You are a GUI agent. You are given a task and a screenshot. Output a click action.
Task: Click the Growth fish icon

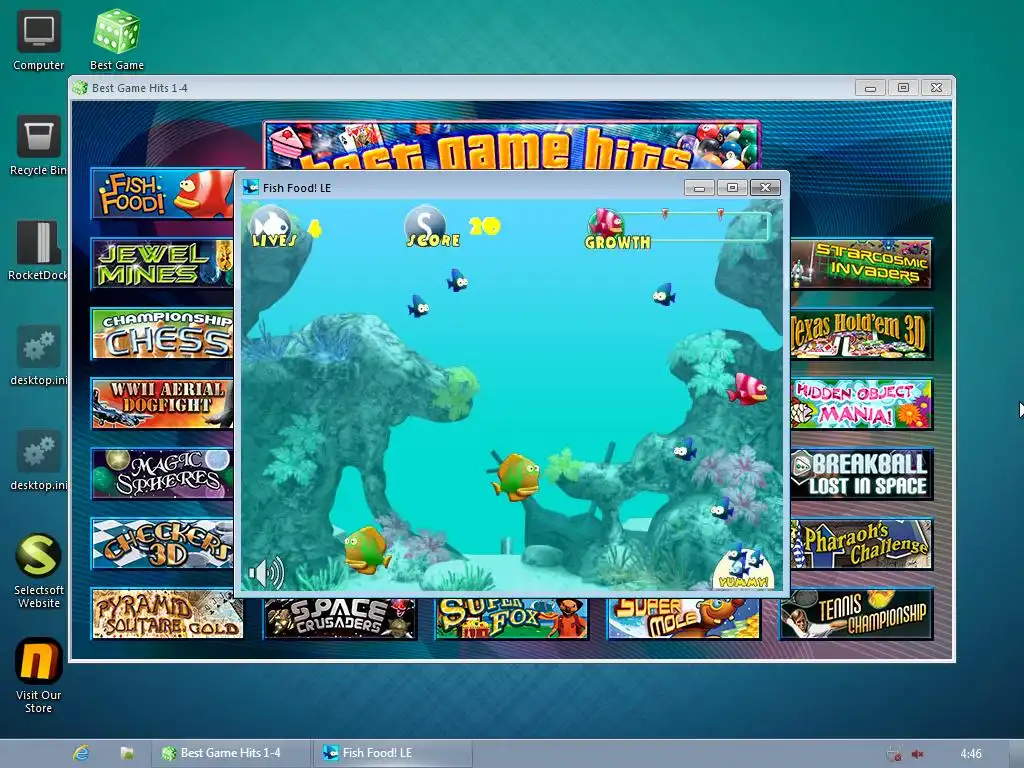point(606,222)
